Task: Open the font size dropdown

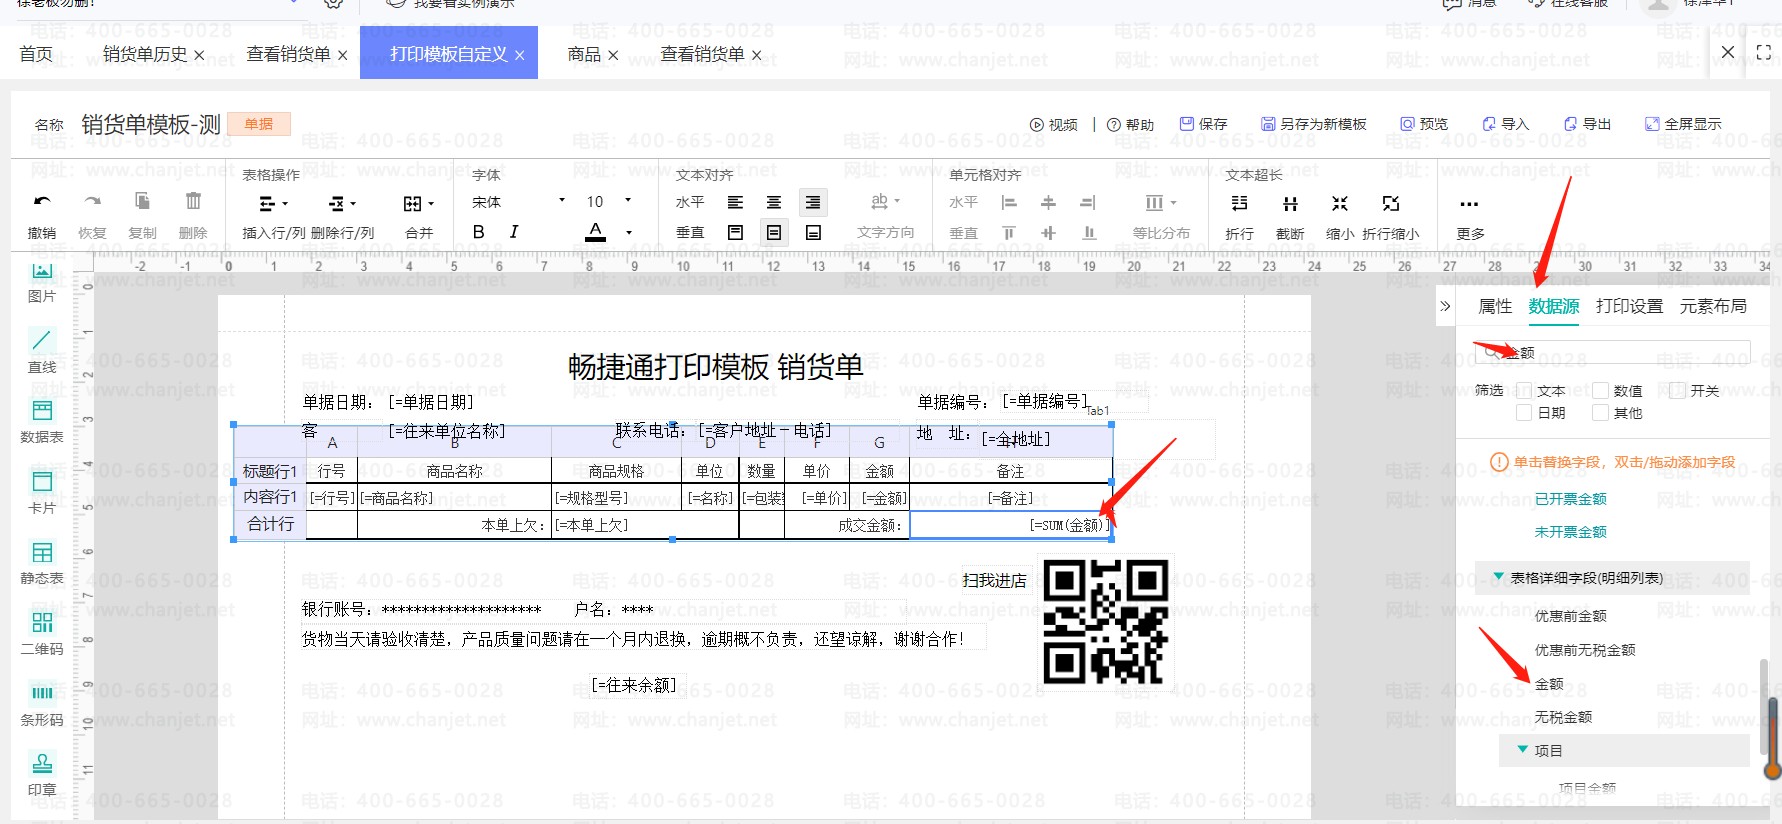Action: click(609, 202)
